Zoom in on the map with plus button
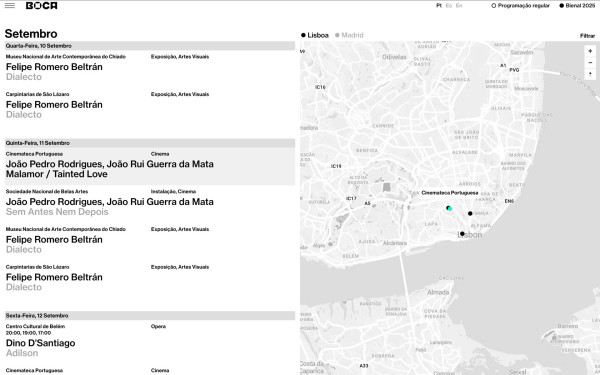The image size is (600, 375). pyautogui.click(x=590, y=51)
